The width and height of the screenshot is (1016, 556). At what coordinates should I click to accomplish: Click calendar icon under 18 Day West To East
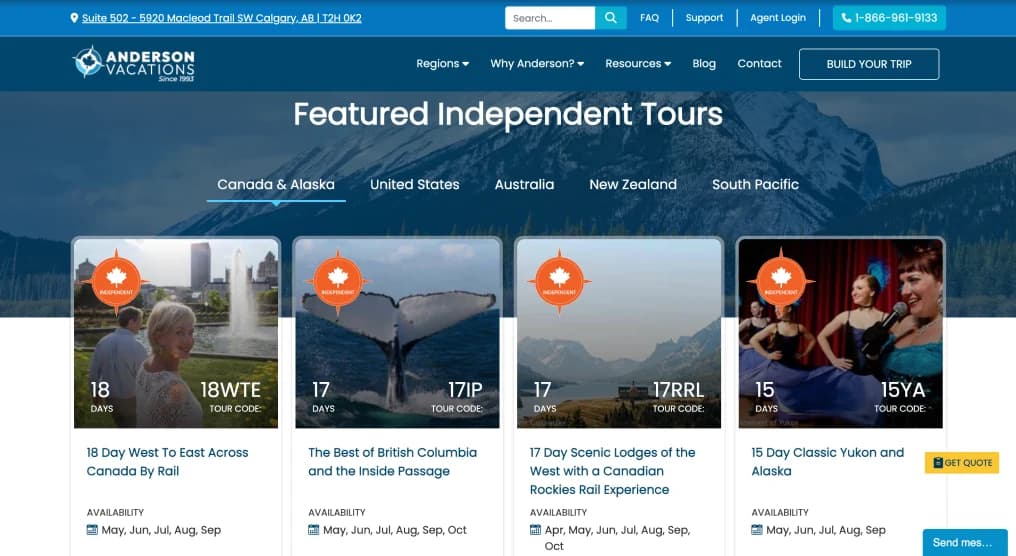tap(92, 529)
